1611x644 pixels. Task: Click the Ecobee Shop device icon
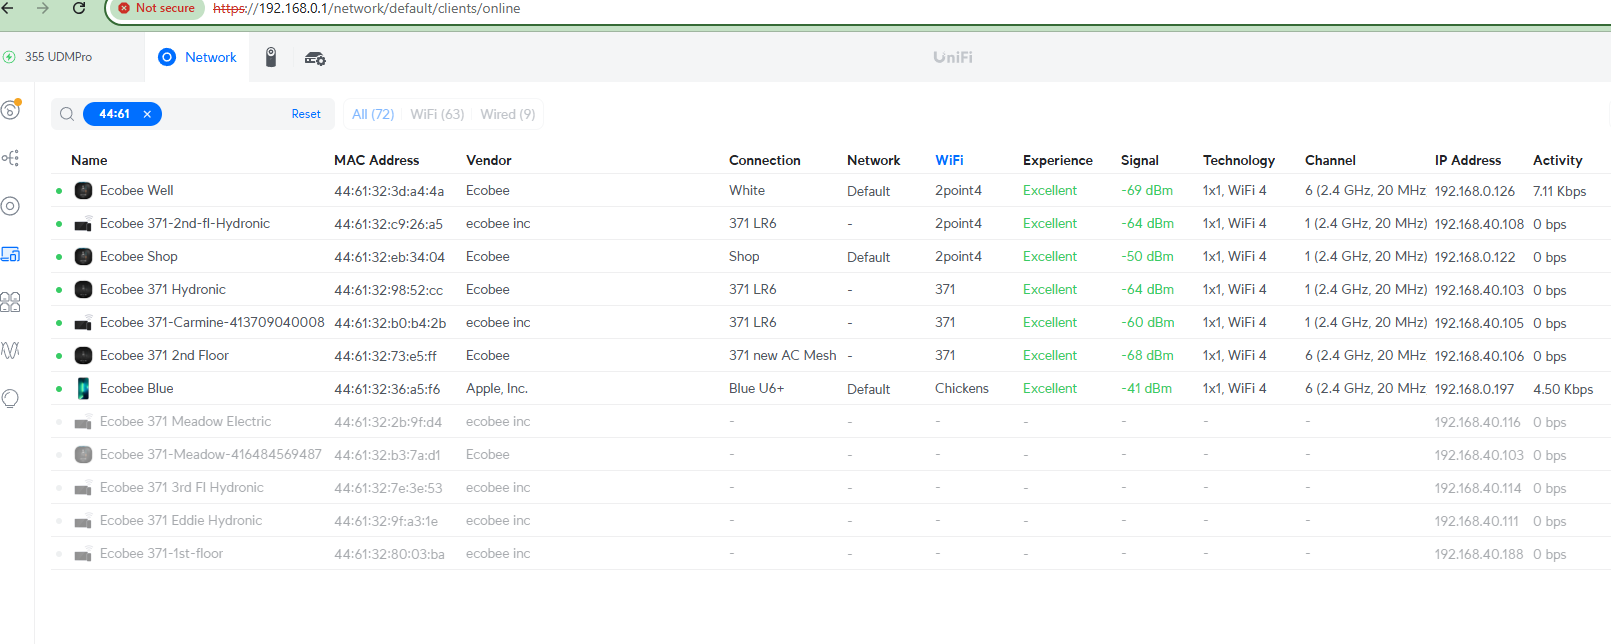point(84,256)
